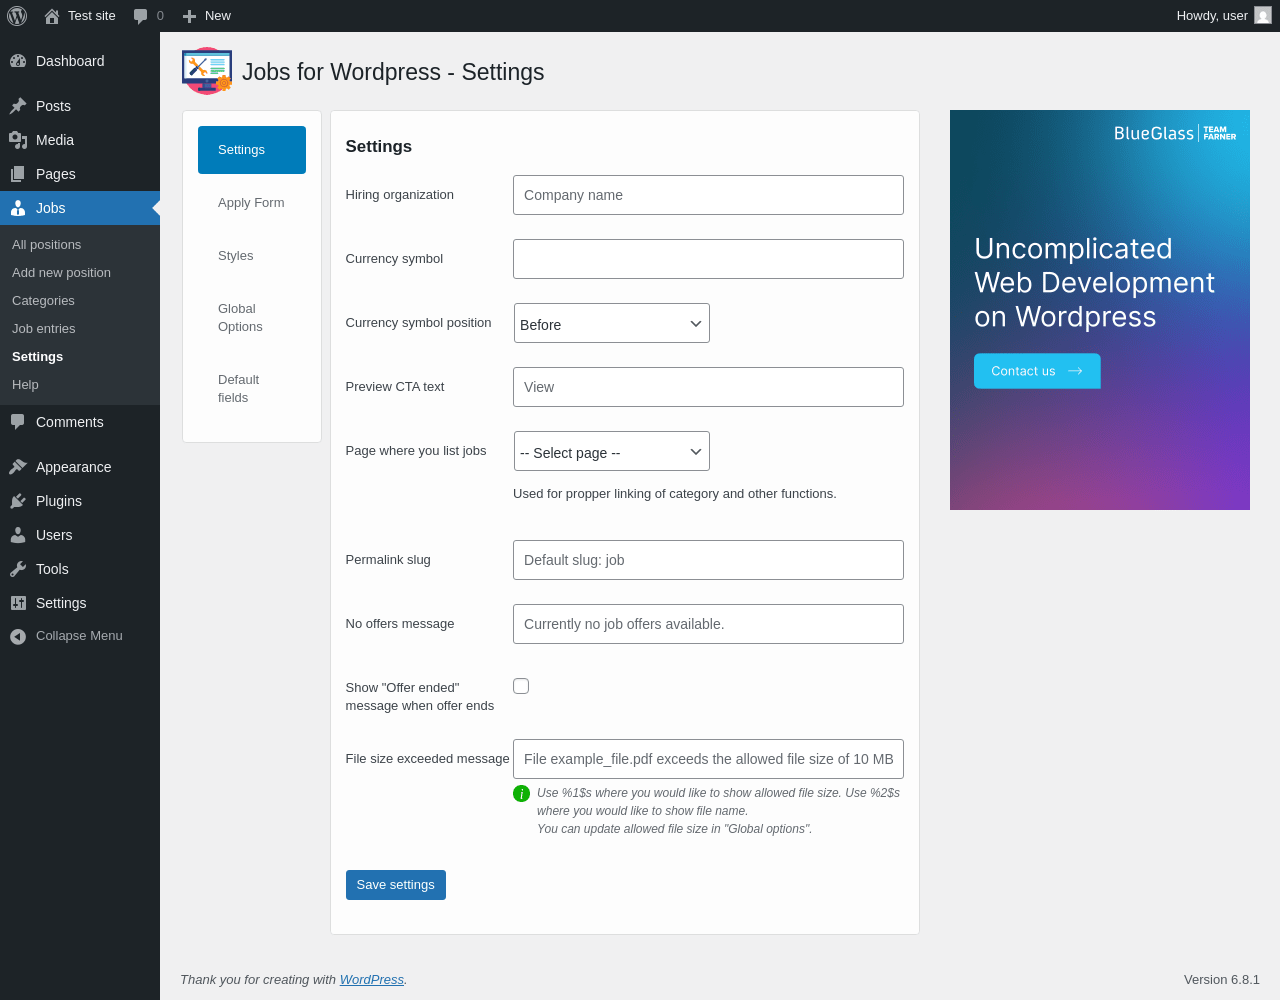Click the Settings sliders icon in sidebar
Screen dimensions: 1280x1000
click(18, 603)
